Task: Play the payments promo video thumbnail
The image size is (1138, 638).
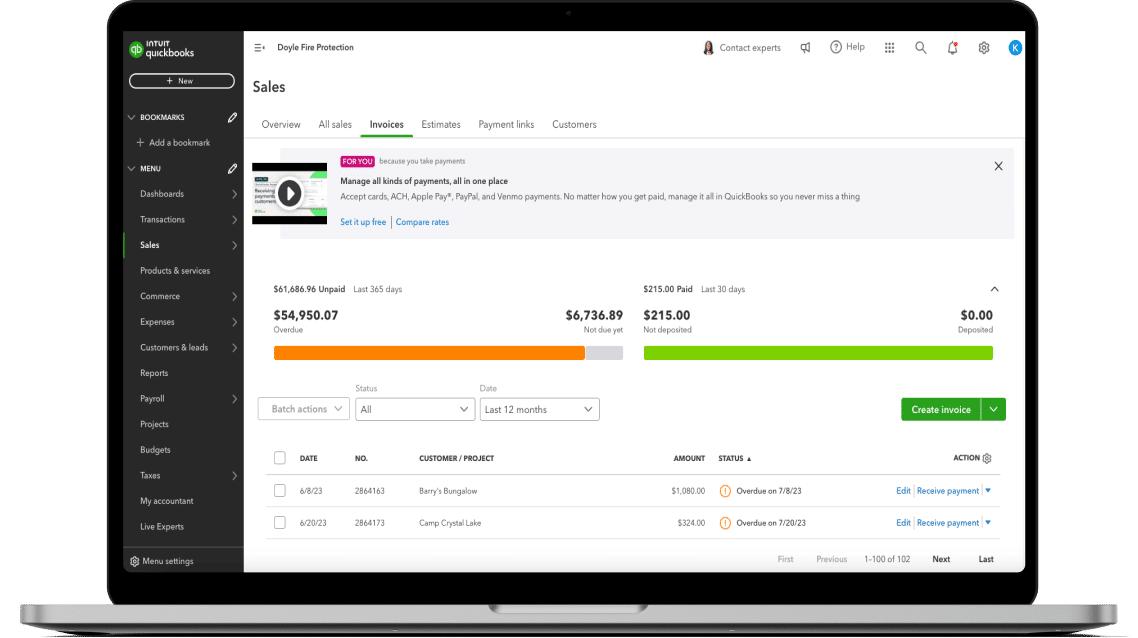Action: pos(289,193)
